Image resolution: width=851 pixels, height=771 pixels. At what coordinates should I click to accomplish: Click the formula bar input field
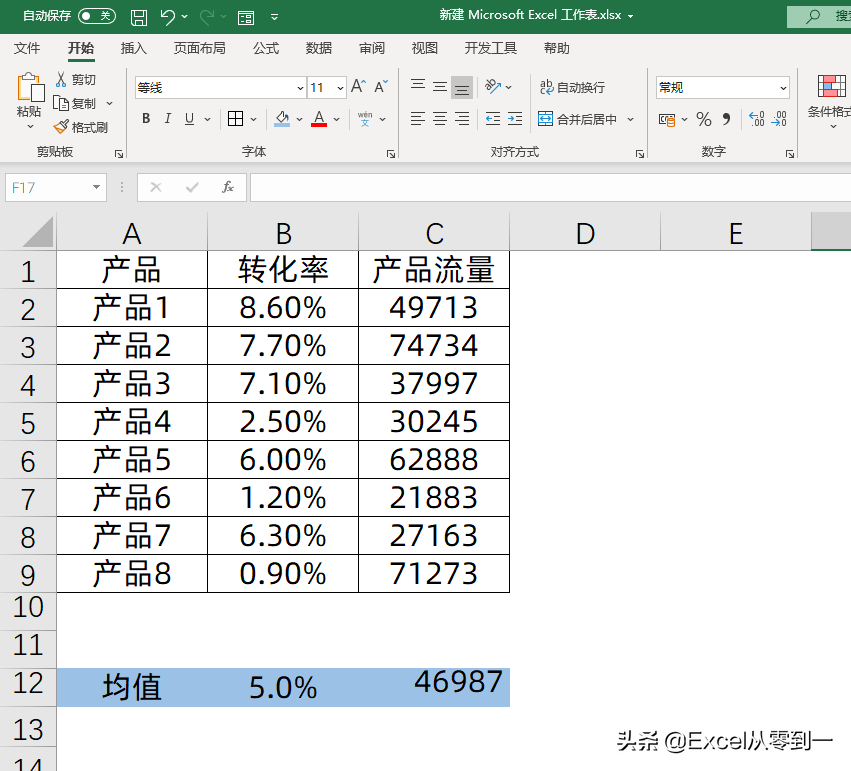(550, 187)
